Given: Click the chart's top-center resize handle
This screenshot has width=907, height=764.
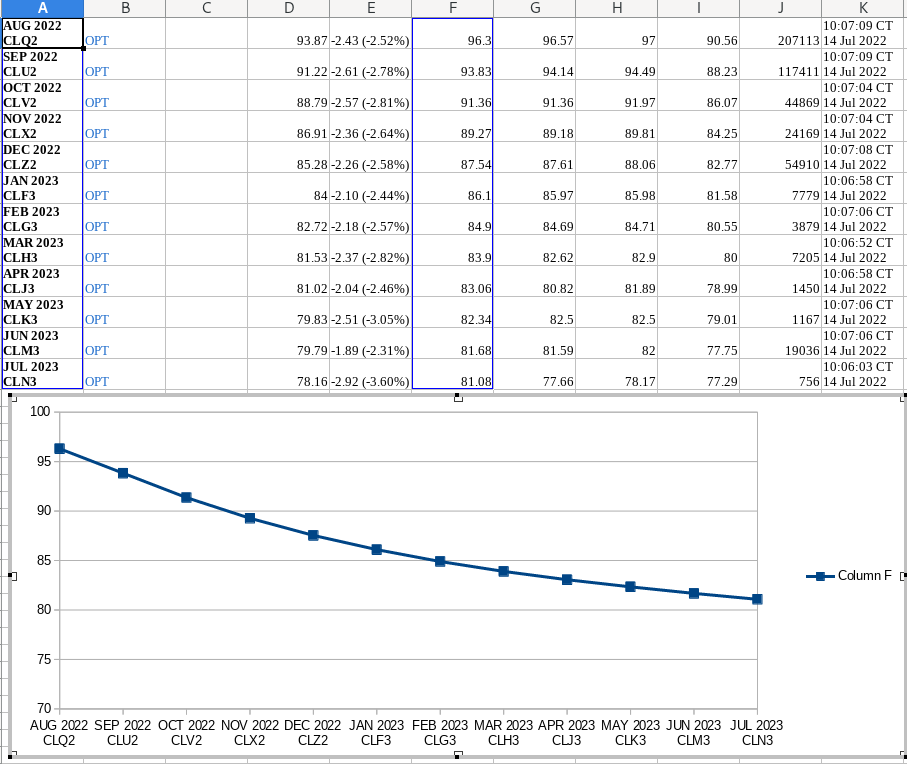Looking at the screenshot, I should click(458, 398).
